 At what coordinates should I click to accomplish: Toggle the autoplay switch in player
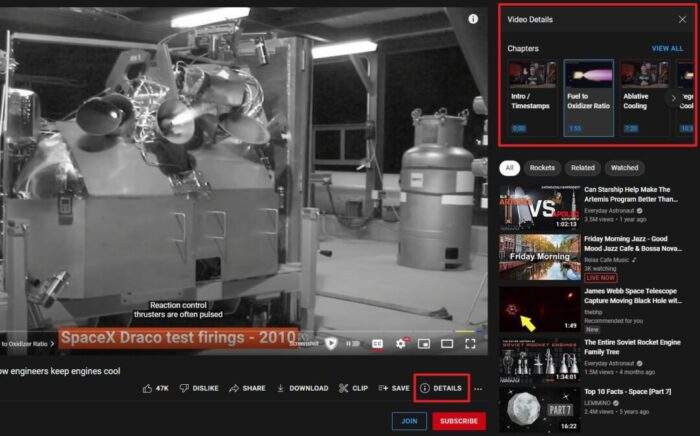(353, 344)
